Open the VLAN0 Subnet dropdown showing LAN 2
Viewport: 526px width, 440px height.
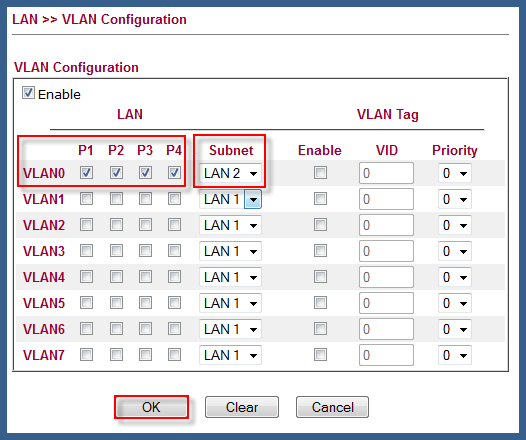tap(230, 173)
